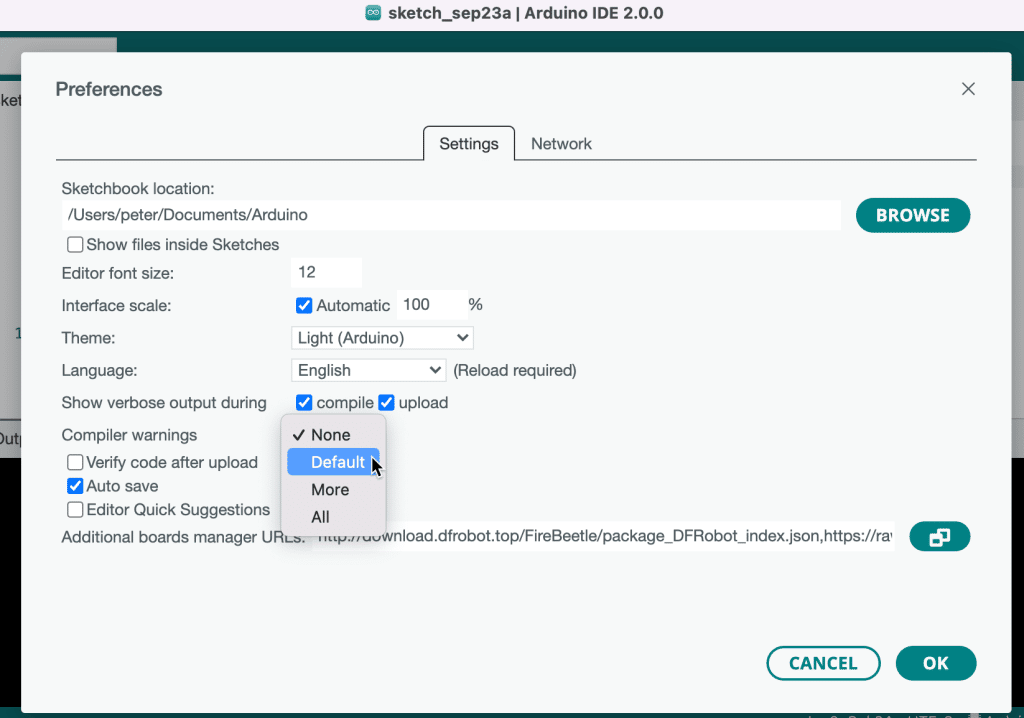
Task: Enable Verify code after upload
Action: click(x=75, y=463)
